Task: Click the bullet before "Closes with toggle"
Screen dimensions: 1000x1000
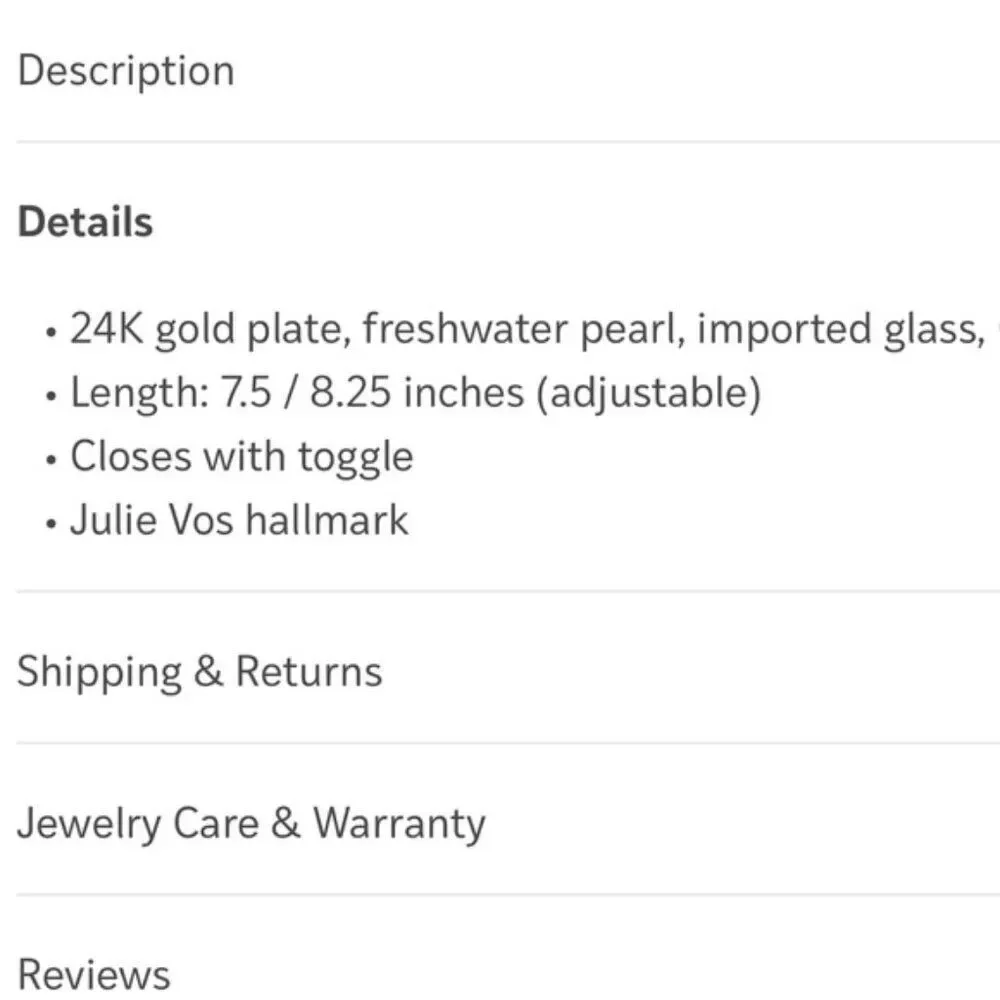Action: 51,460
